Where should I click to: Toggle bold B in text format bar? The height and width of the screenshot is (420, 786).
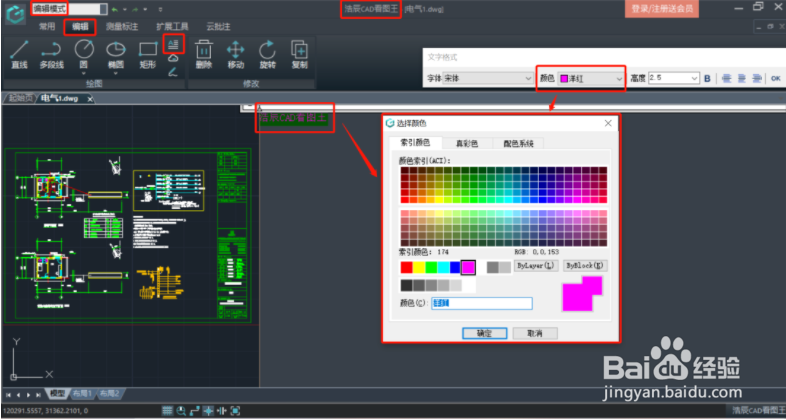tap(707, 79)
